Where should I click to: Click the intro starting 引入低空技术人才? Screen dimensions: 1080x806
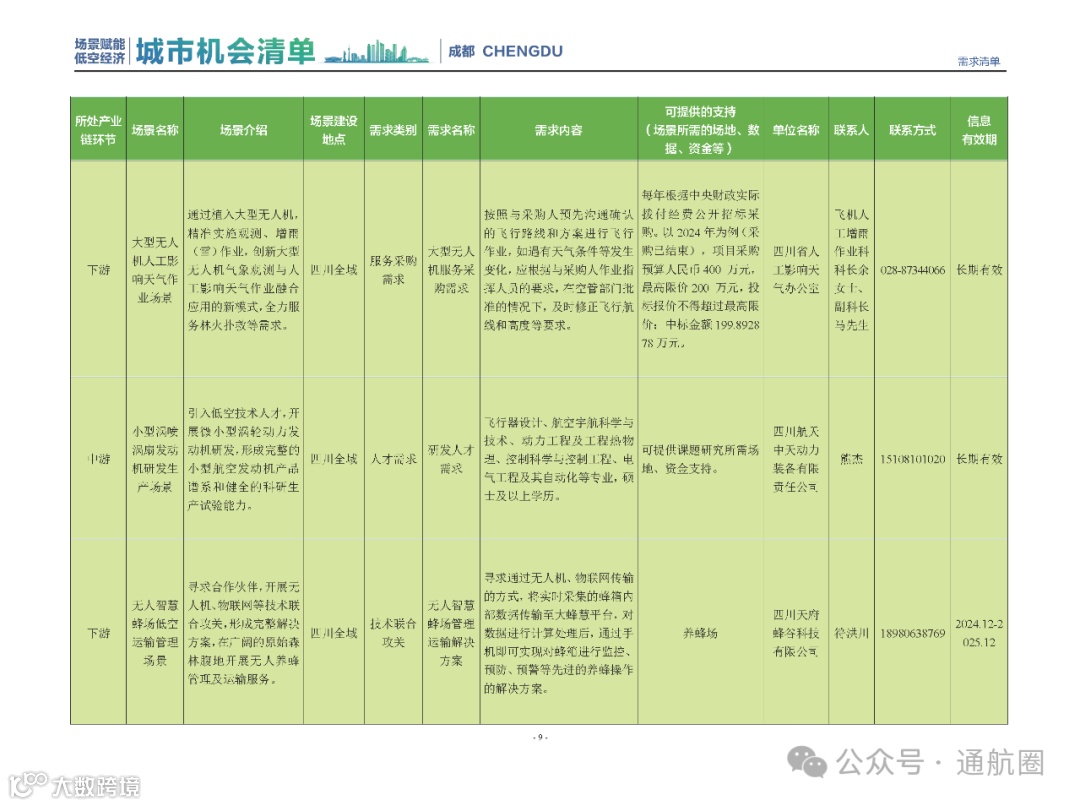tap(243, 459)
